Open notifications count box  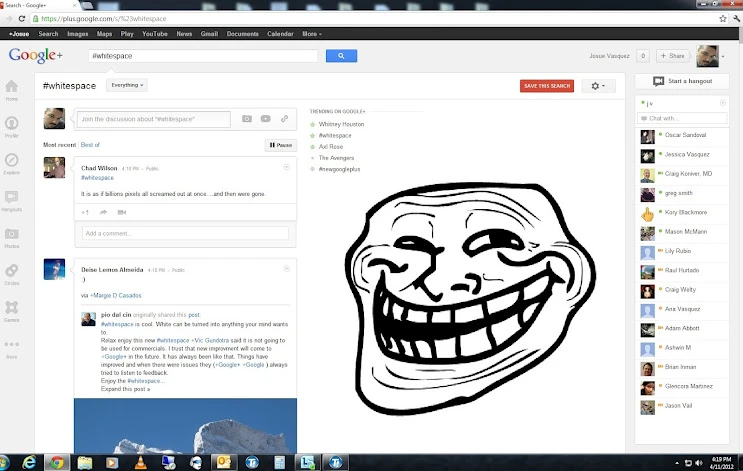coord(643,56)
